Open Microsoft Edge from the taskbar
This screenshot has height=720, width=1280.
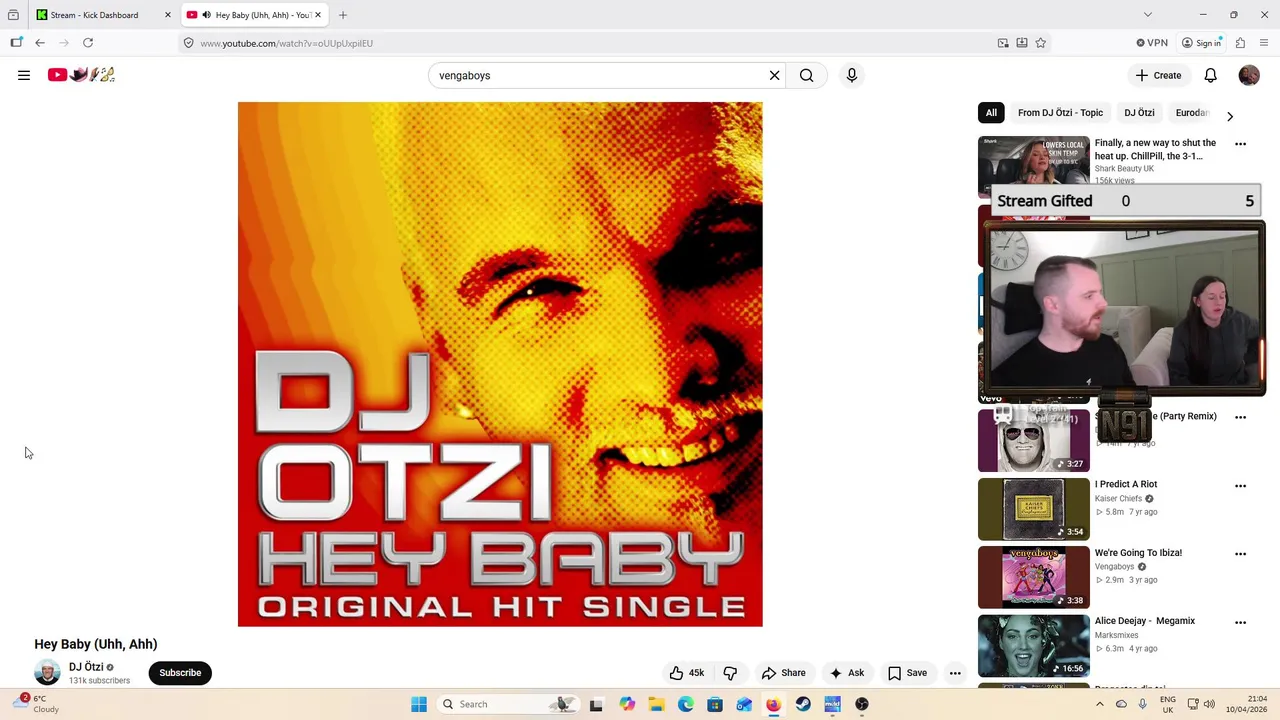click(686, 704)
